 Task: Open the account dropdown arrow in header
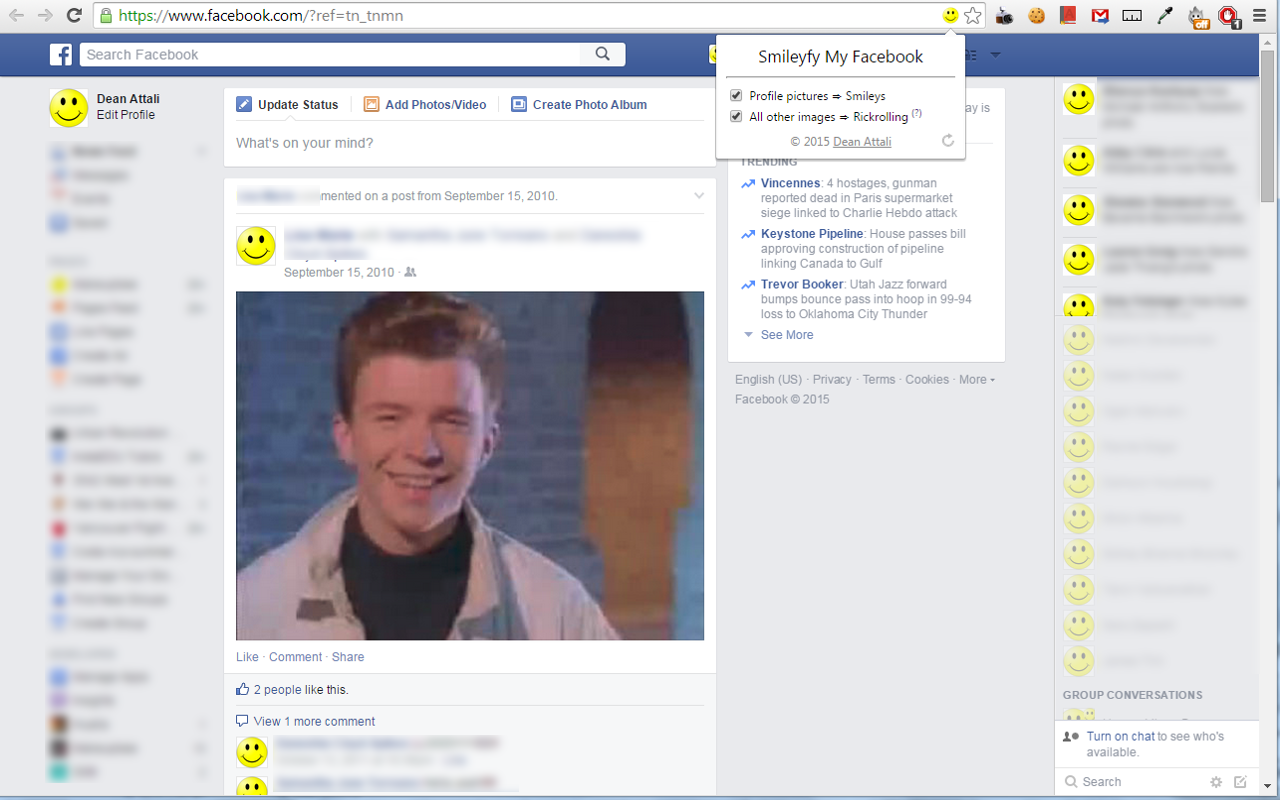coord(995,55)
